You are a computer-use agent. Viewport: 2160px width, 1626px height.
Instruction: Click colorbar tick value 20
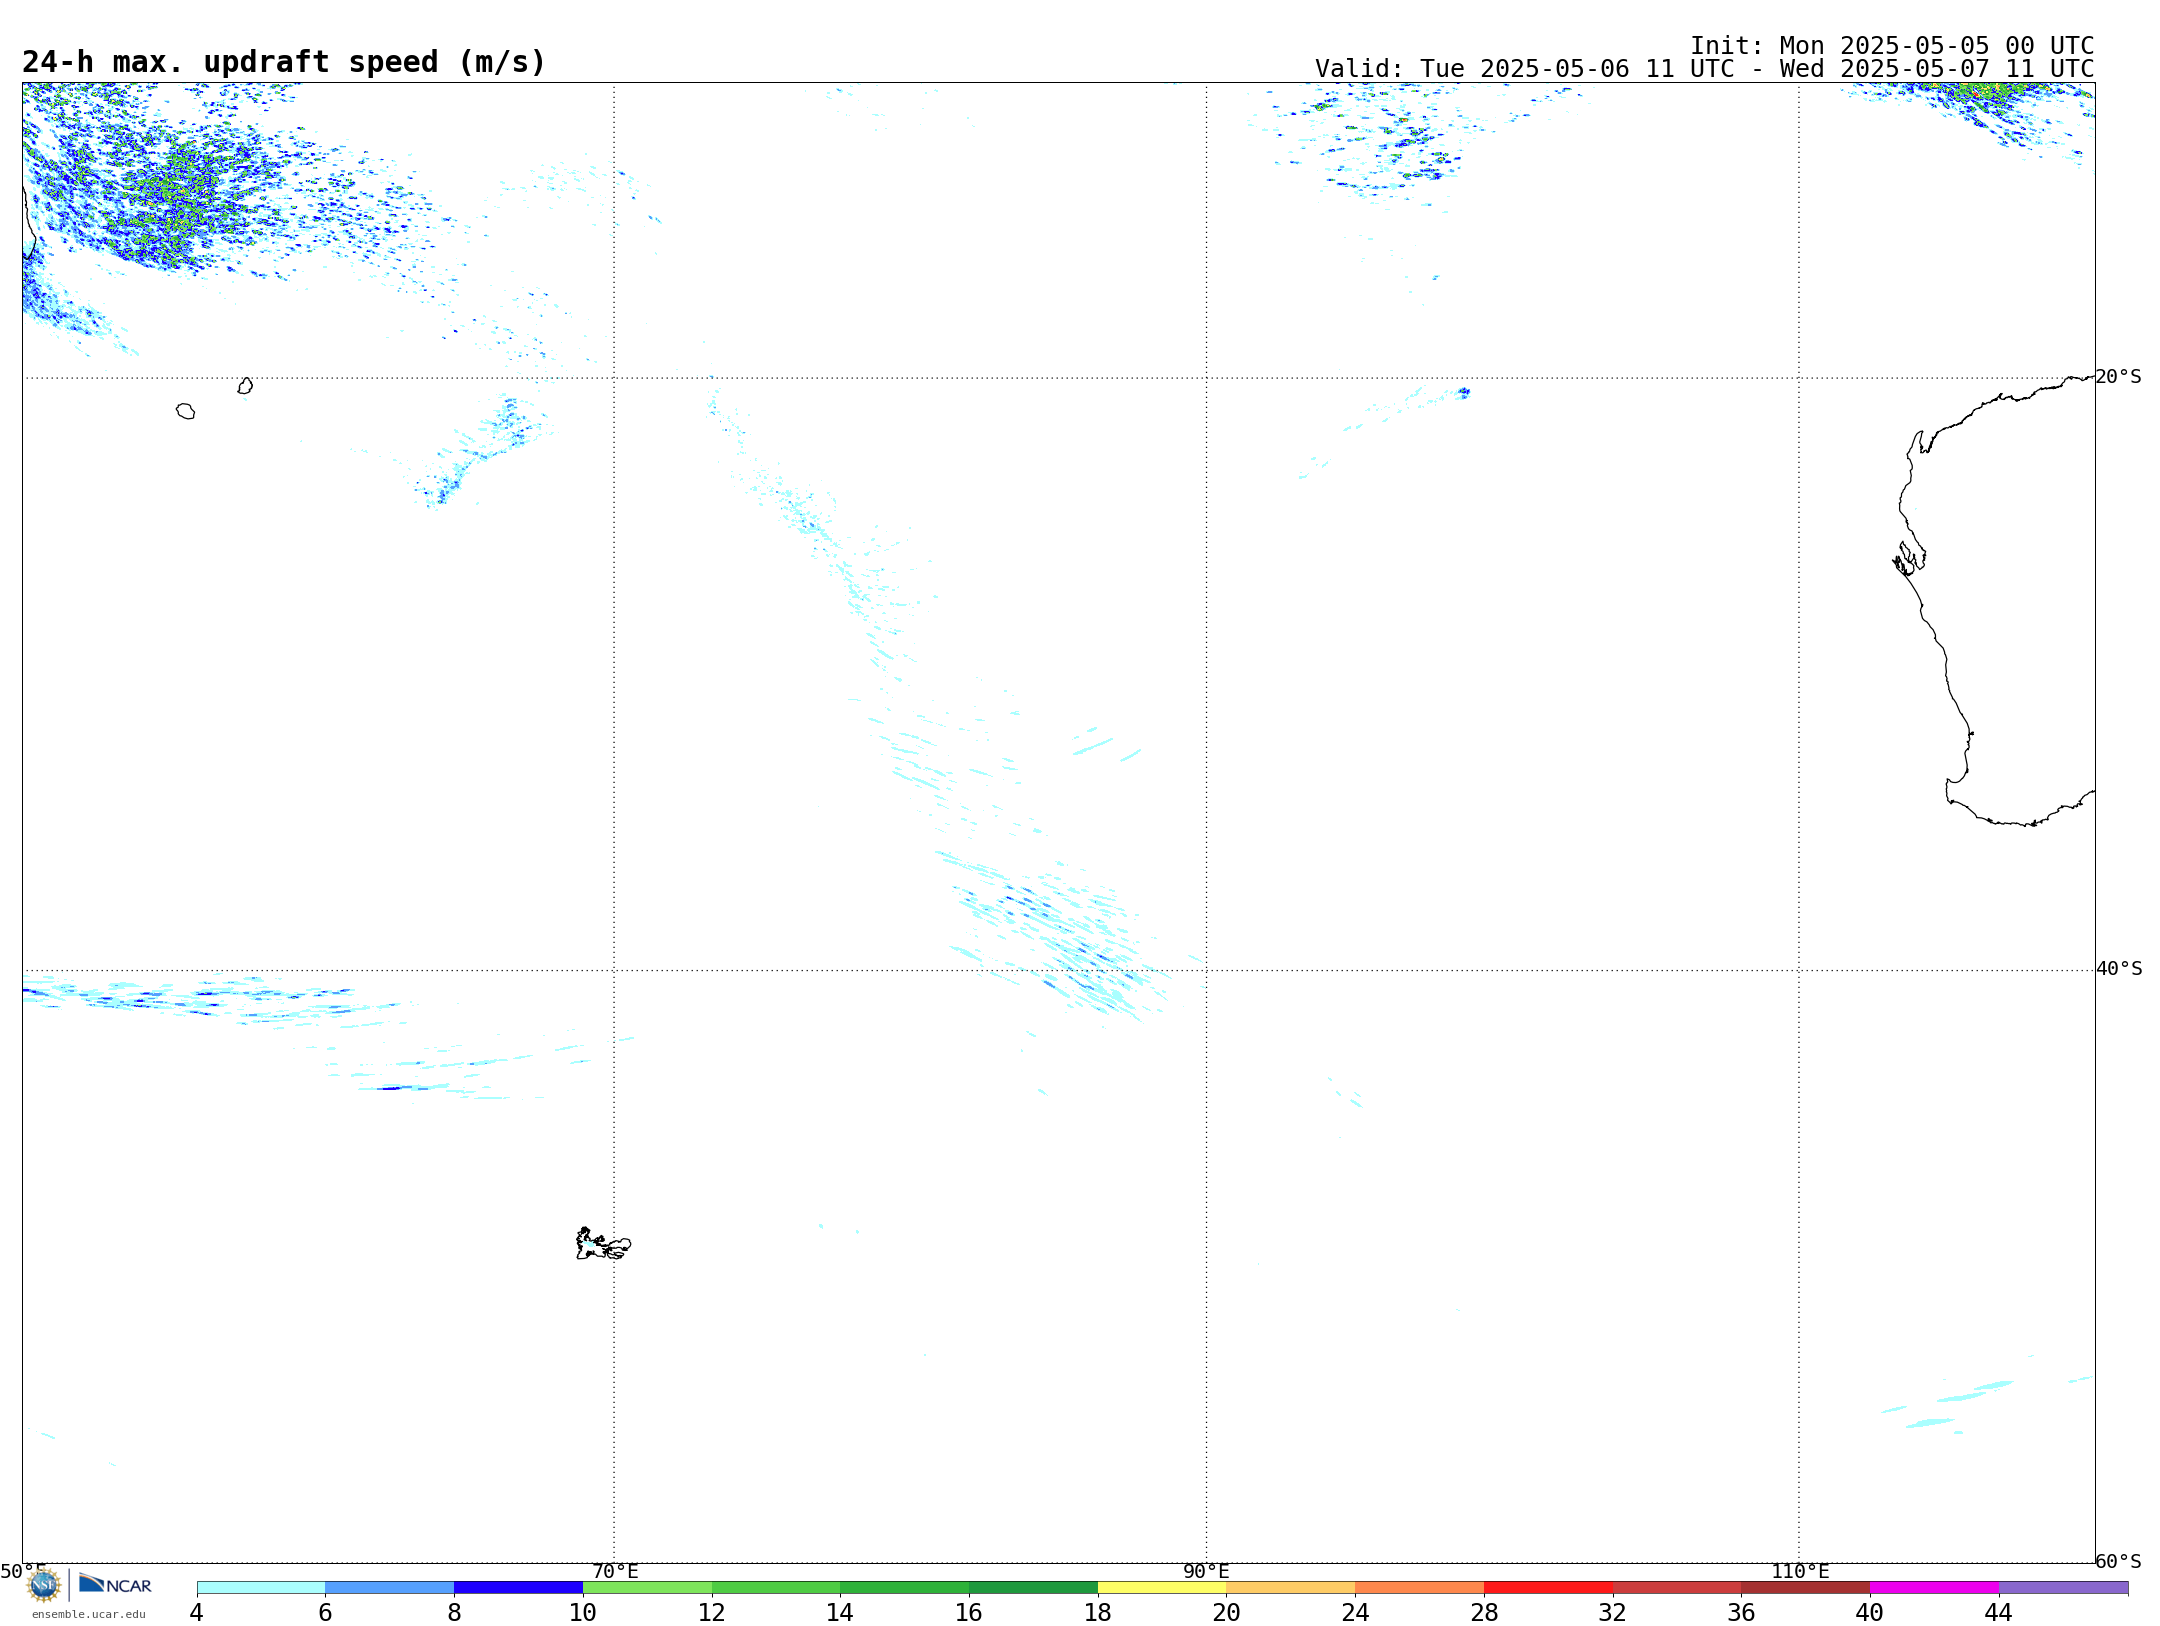point(1227,1612)
